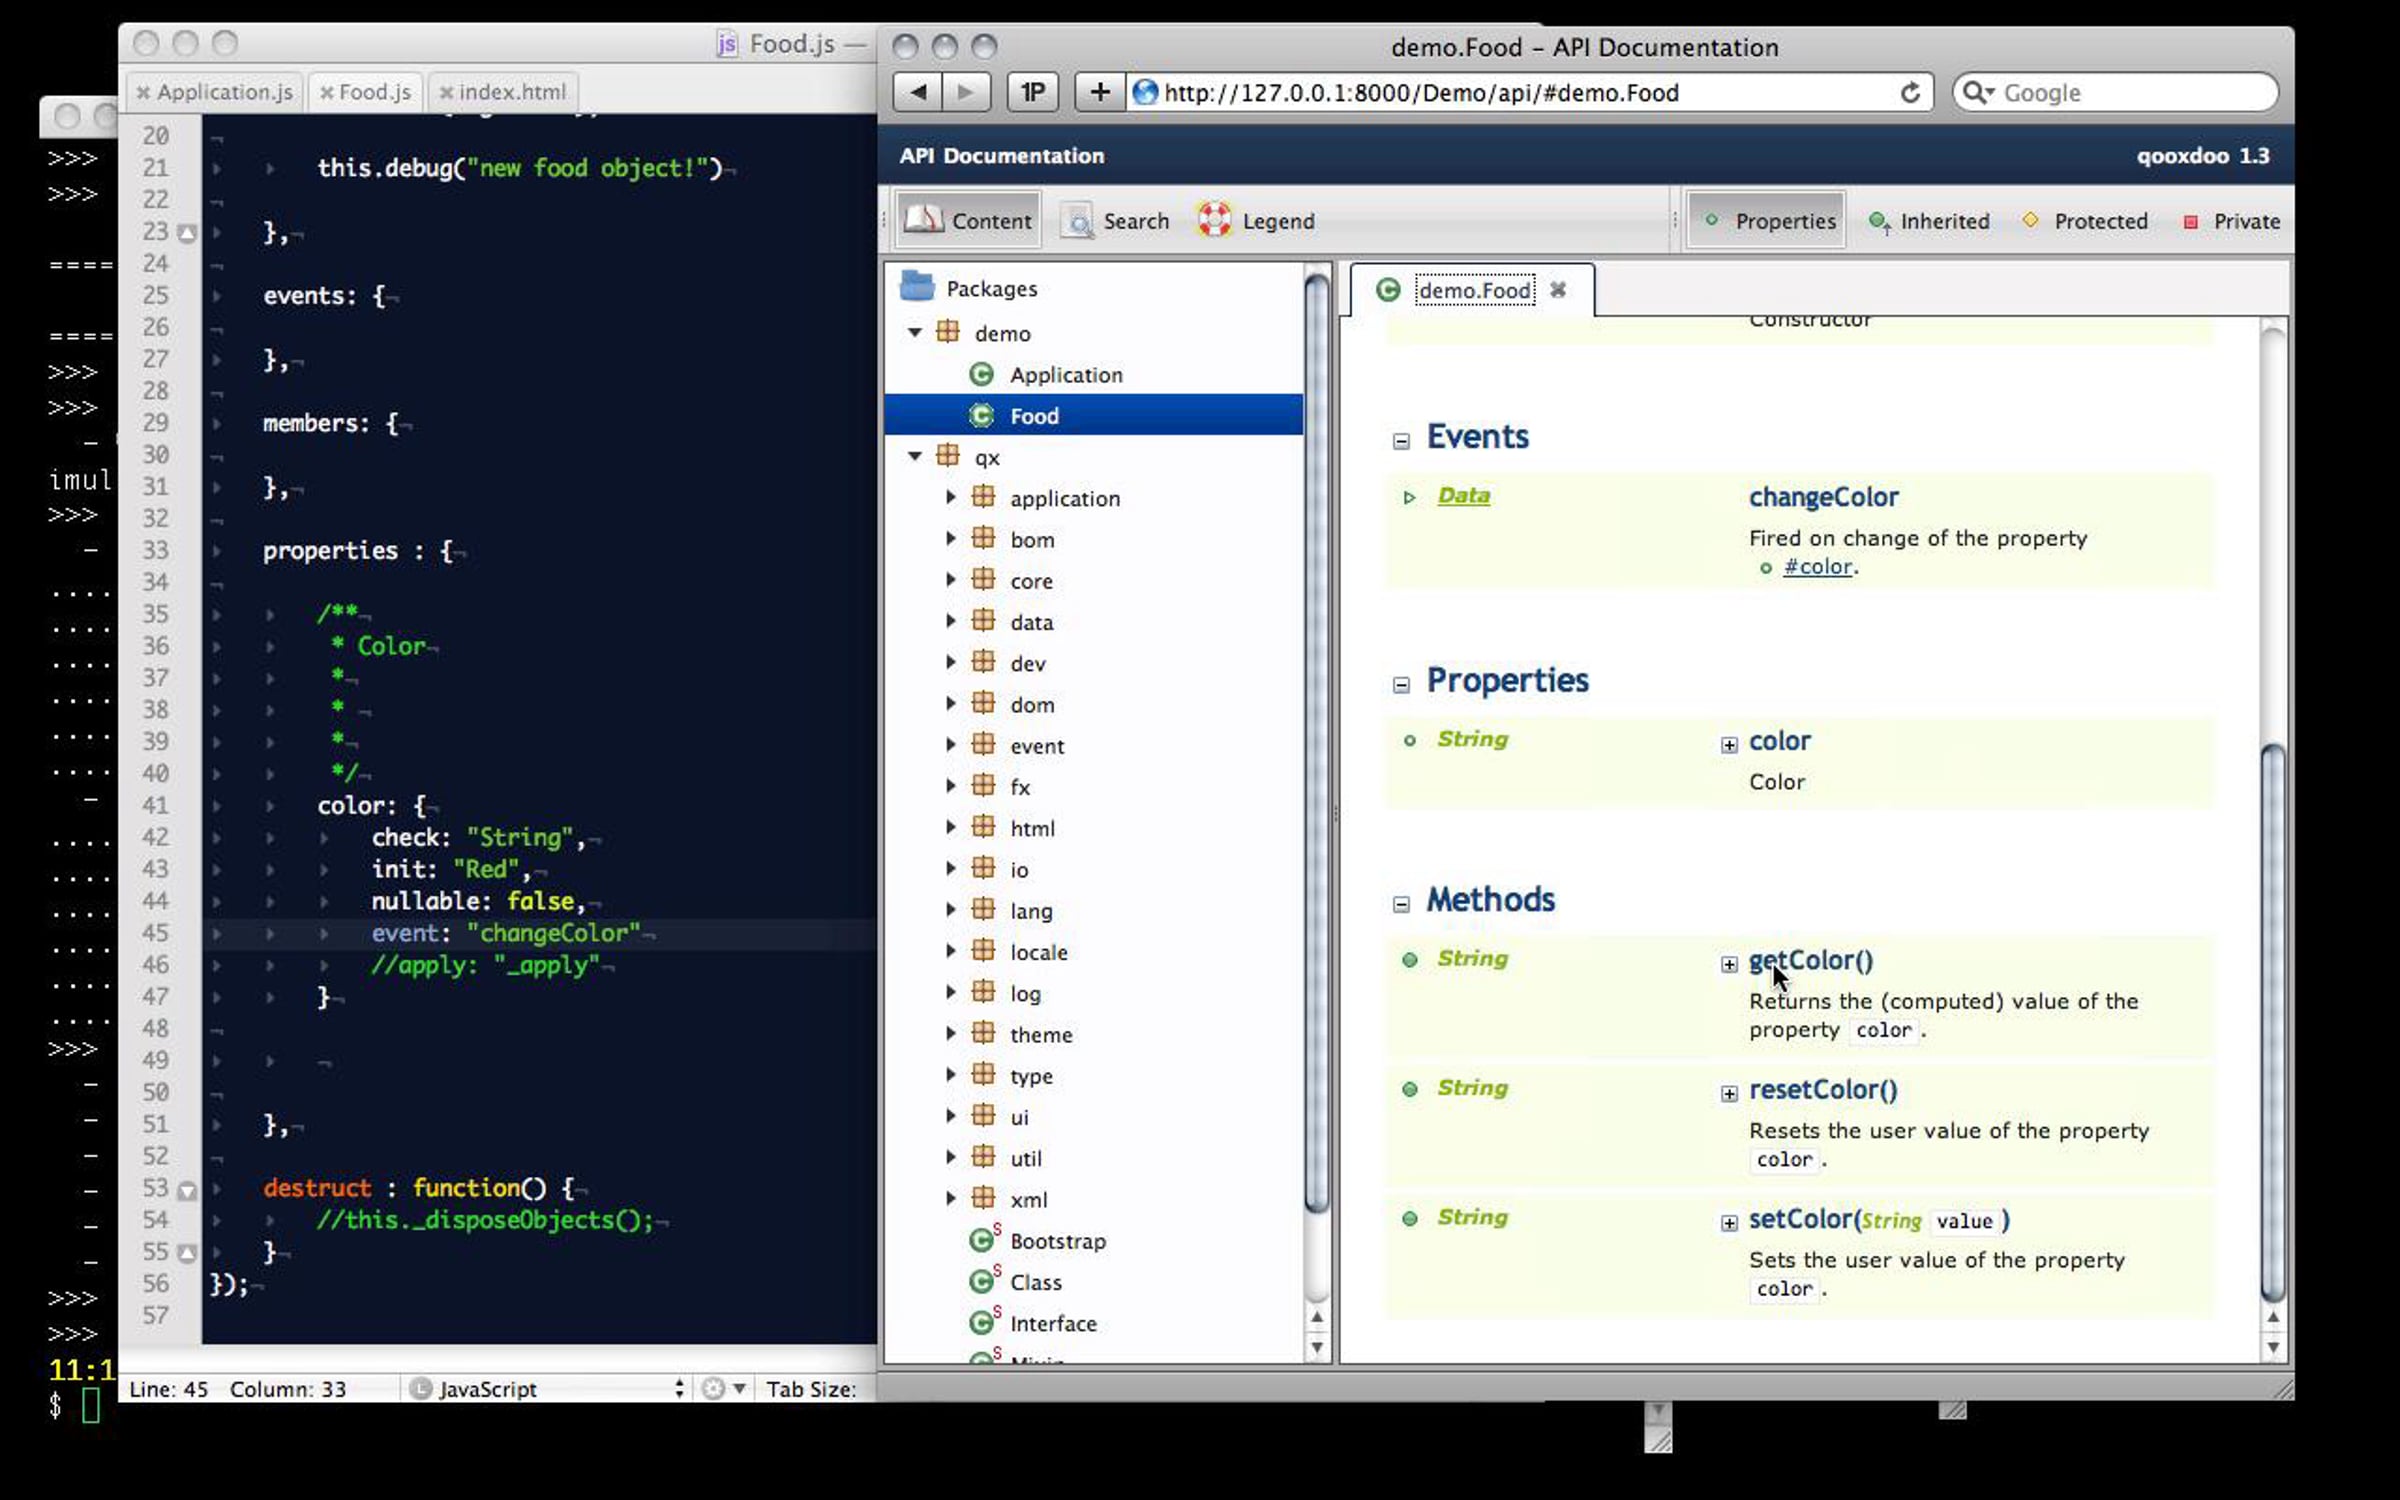Viewport: 2400px width, 1500px height.
Task: Toggle the Private members filter
Action: click(x=2231, y=221)
